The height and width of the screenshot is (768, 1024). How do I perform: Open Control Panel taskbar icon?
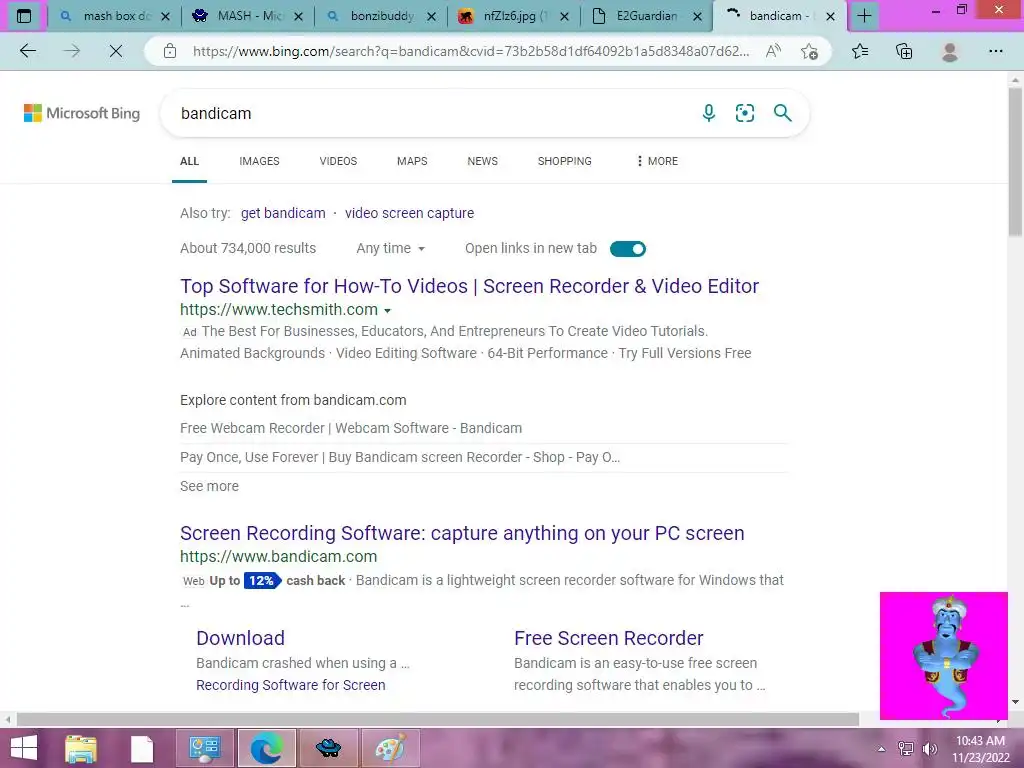[x=204, y=748]
